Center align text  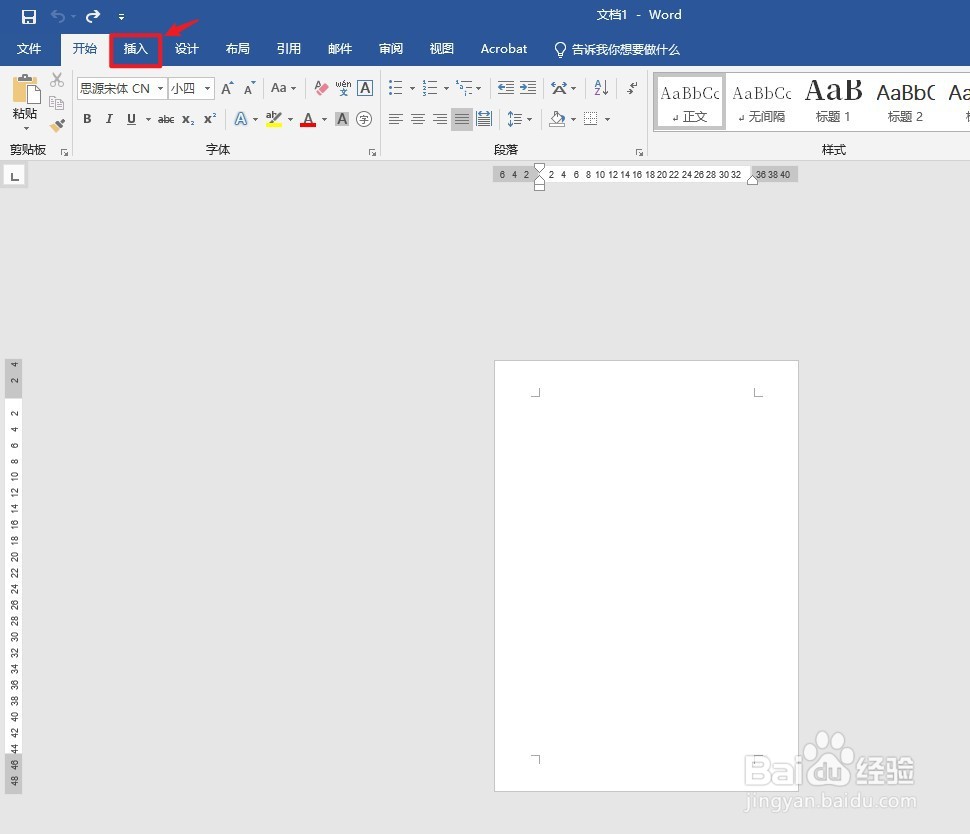(418, 119)
